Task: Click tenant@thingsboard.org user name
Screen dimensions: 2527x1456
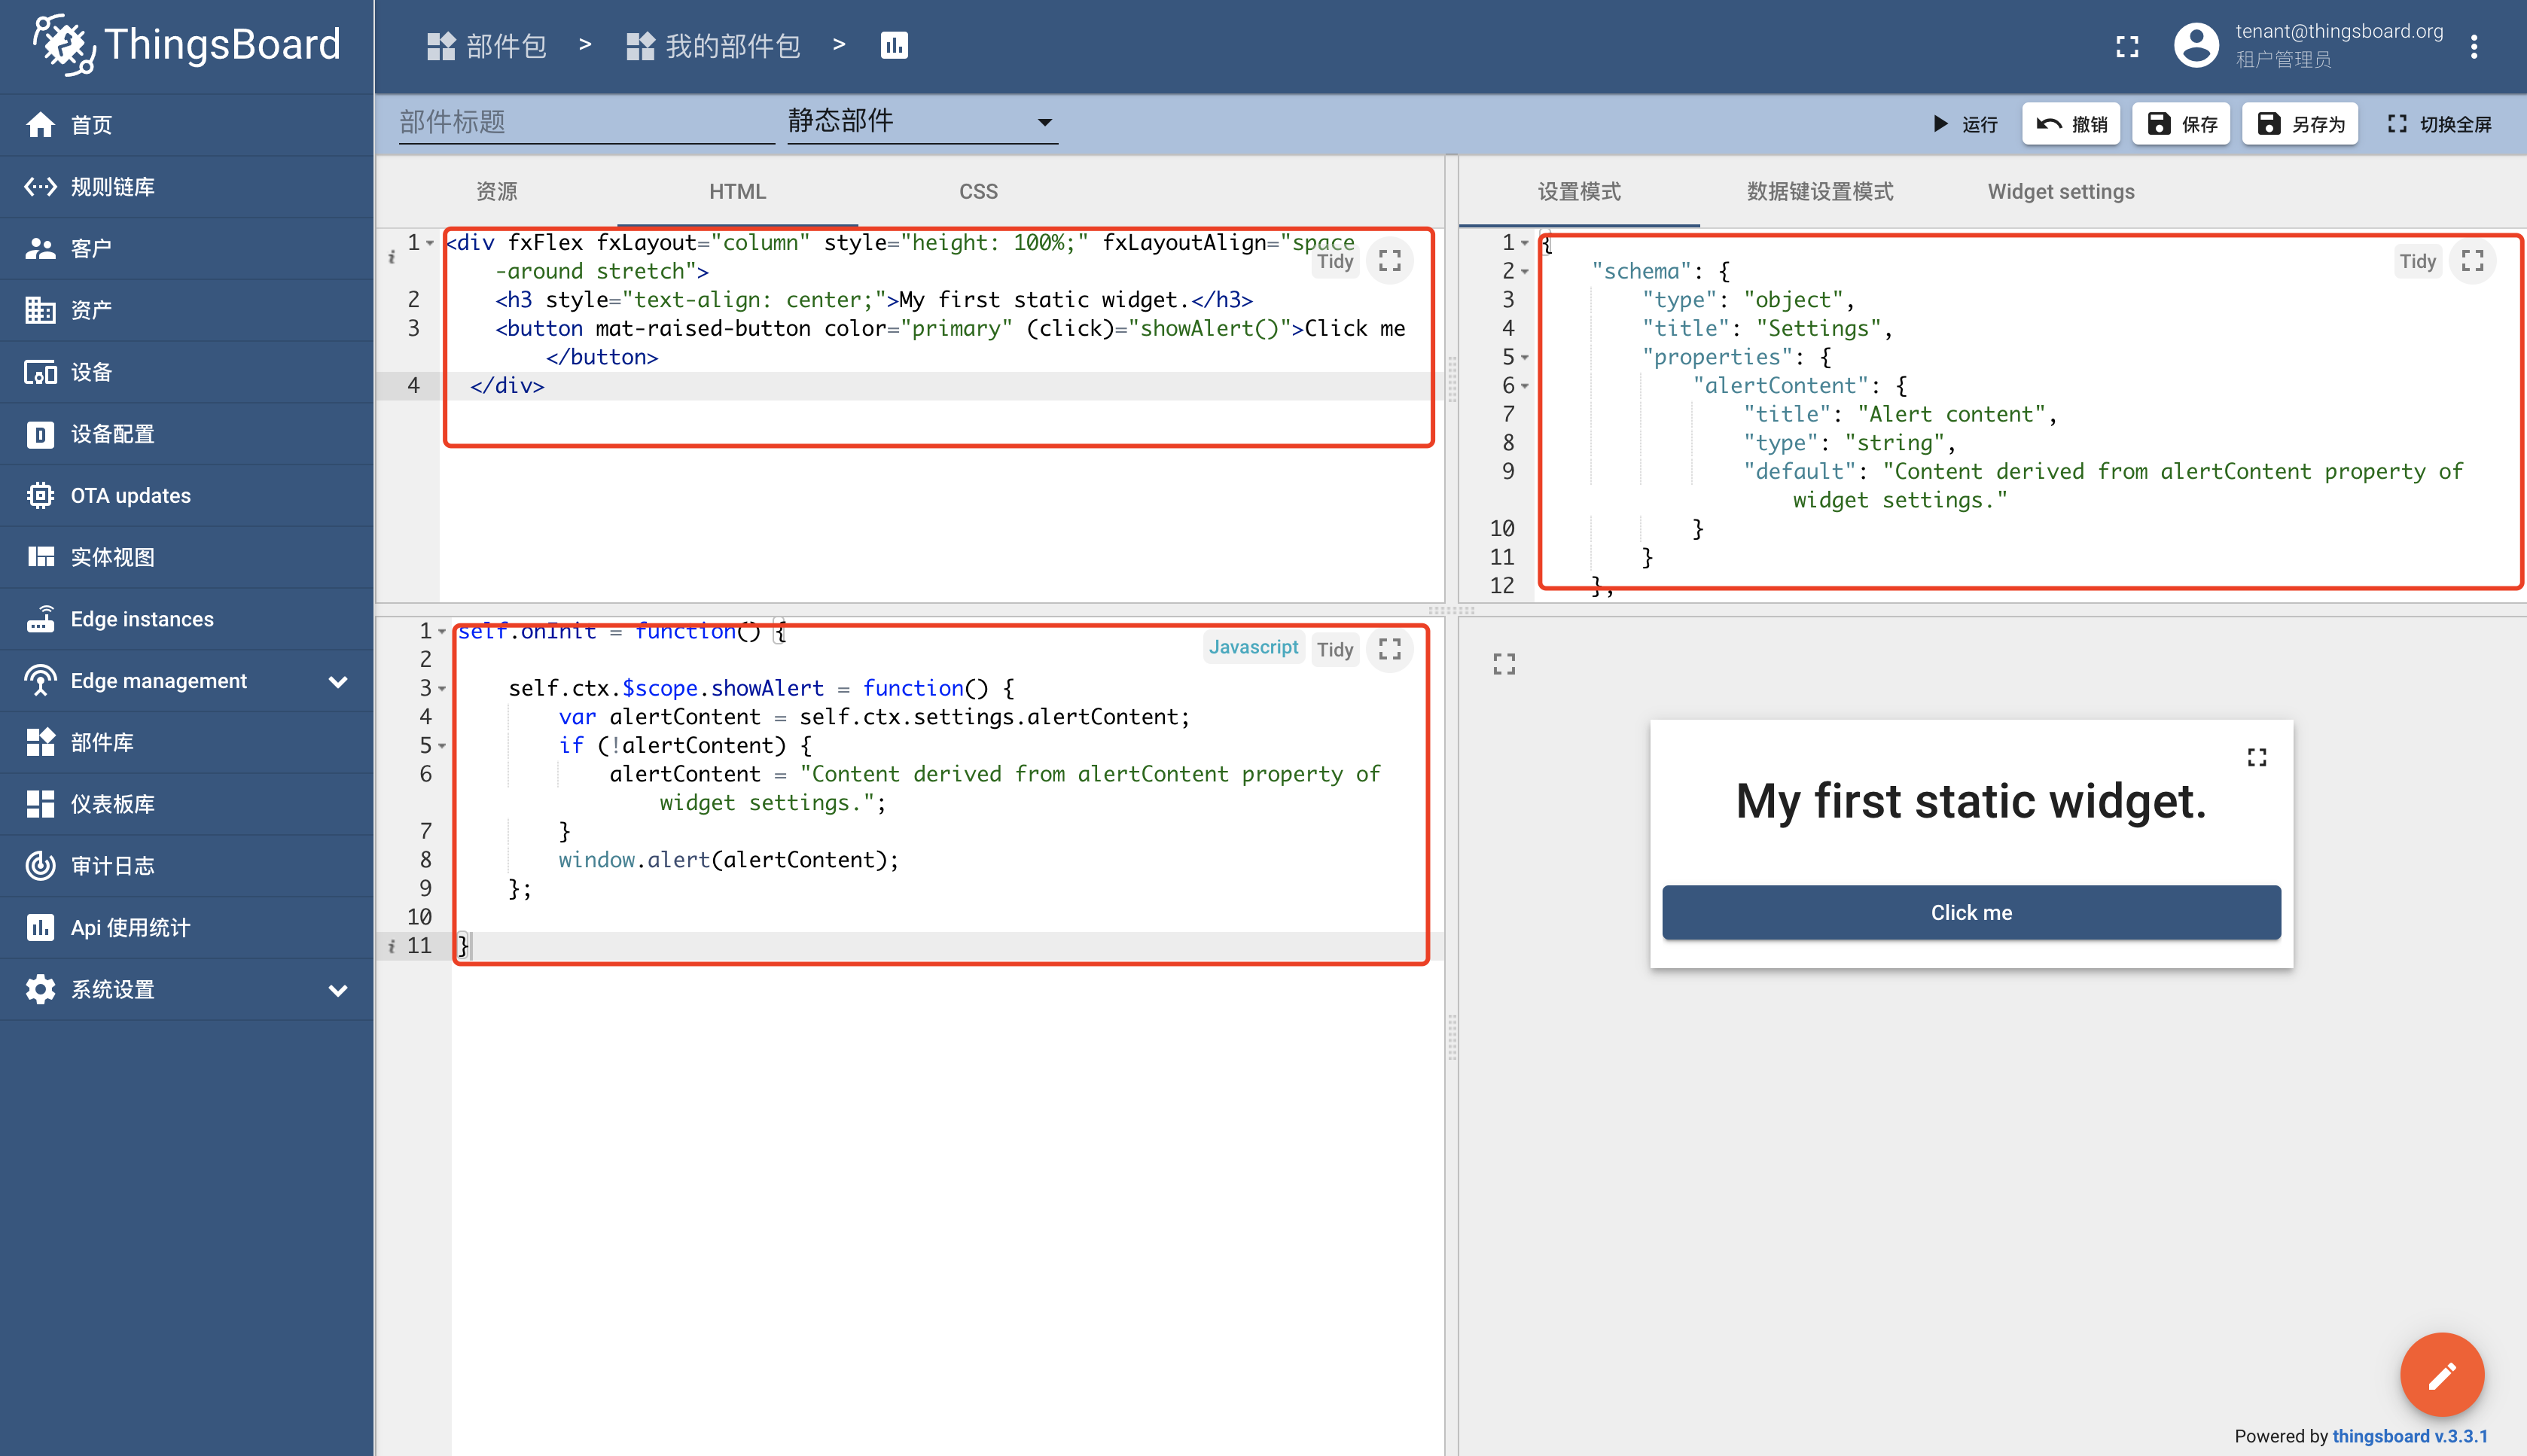Action: (2339, 31)
